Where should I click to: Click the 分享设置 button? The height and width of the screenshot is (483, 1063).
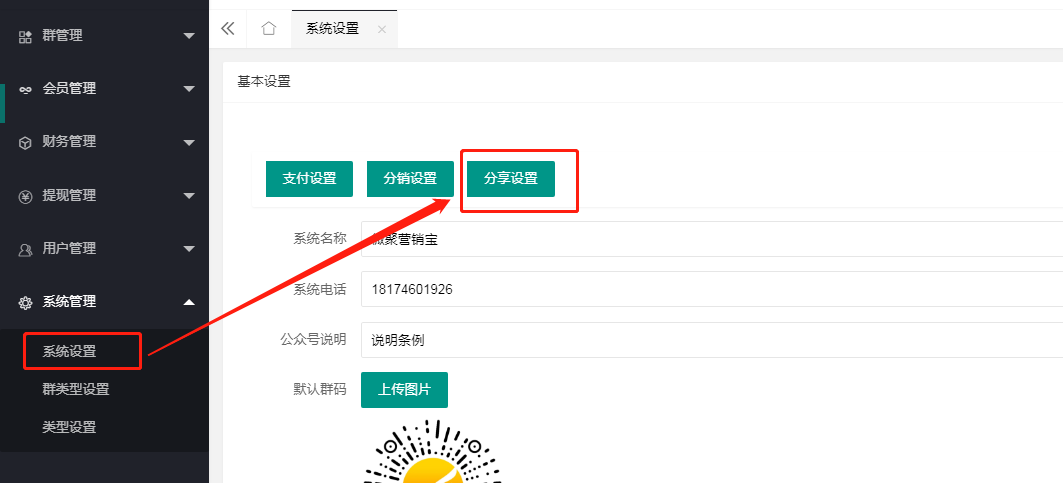tap(510, 179)
